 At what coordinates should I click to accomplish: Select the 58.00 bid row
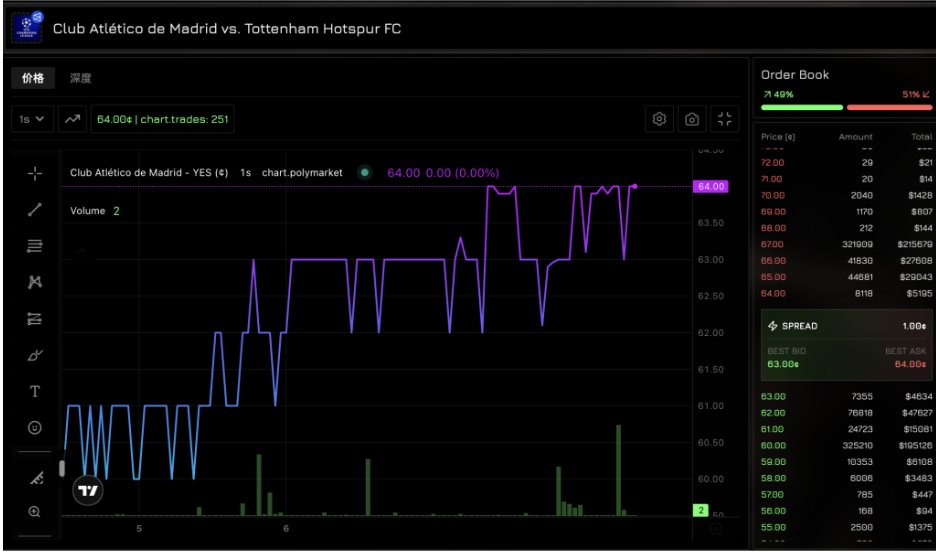tap(846, 478)
